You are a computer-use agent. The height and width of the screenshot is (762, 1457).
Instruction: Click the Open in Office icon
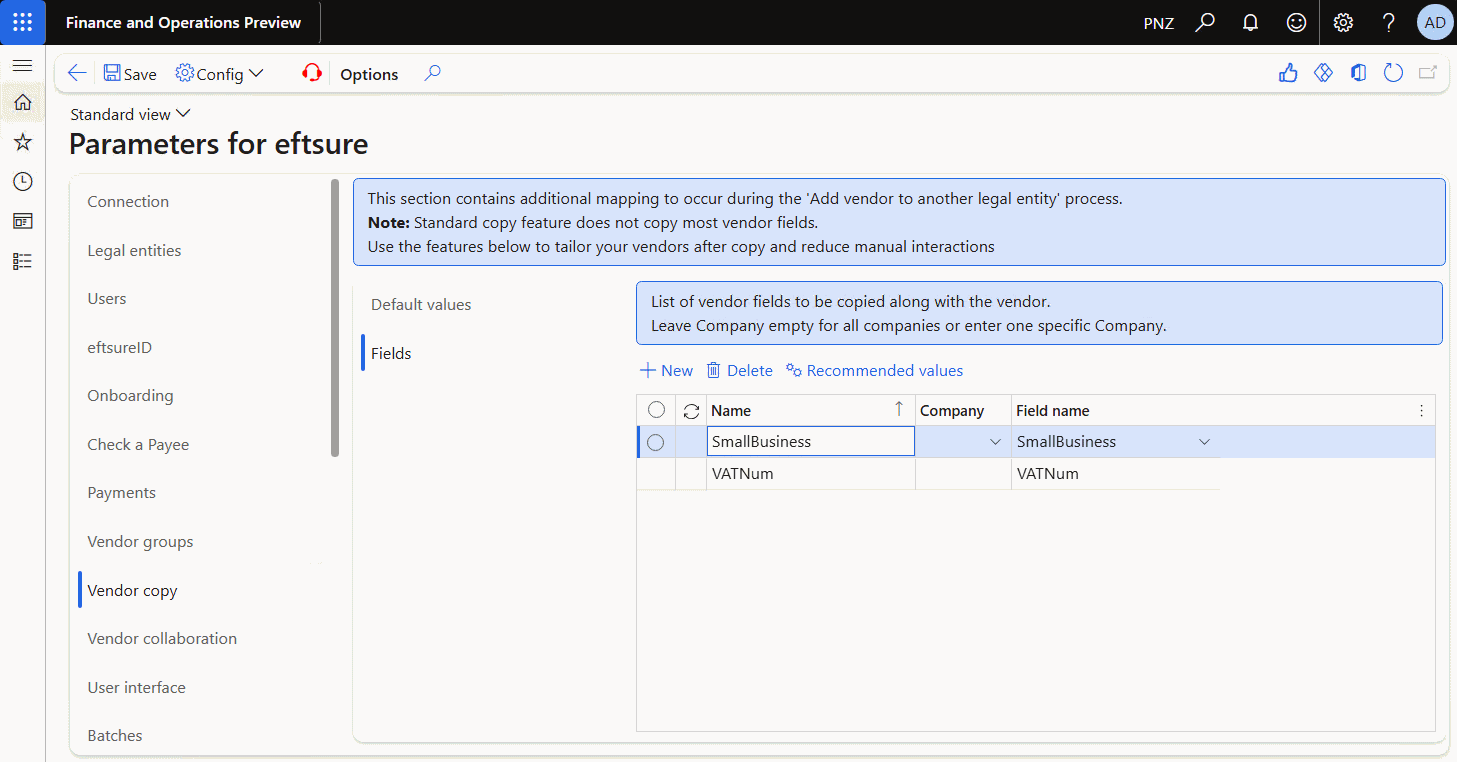coord(1358,73)
